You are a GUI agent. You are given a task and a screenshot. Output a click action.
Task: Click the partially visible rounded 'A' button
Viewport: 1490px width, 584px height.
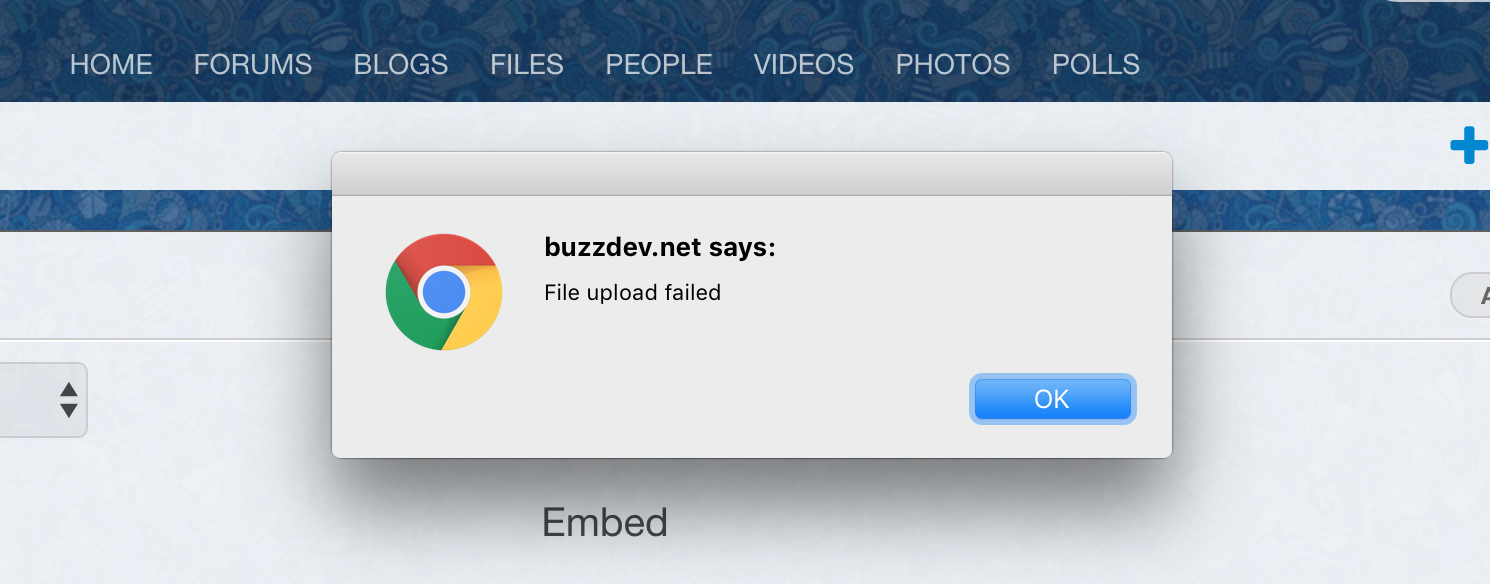pyautogui.click(x=1470, y=295)
